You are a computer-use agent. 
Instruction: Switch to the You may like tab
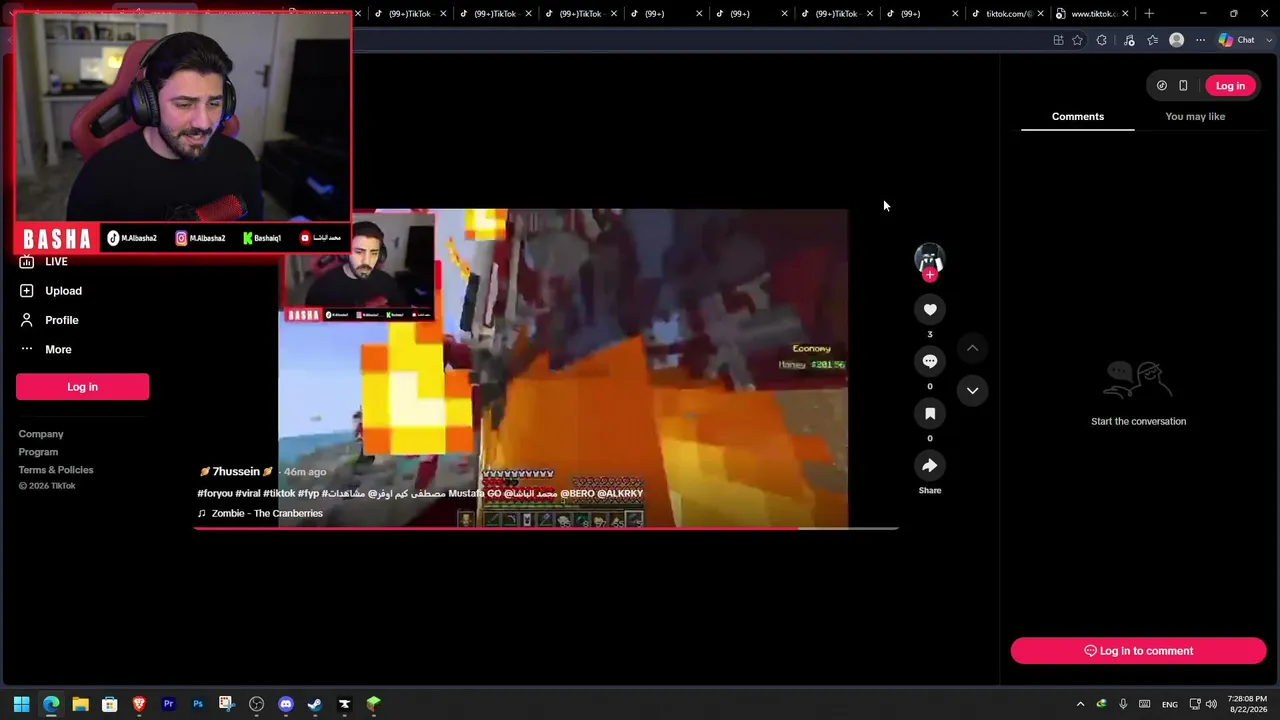[x=1195, y=117]
